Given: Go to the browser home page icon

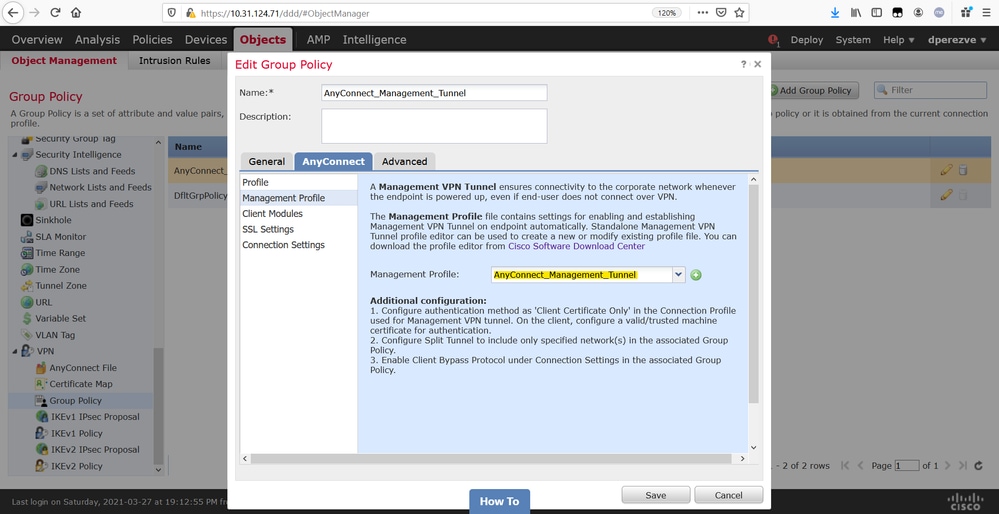Looking at the screenshot, I should click(76, 13).
